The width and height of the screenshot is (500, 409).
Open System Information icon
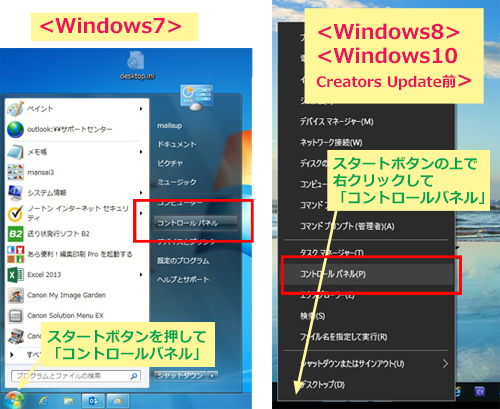click(15, 193)
